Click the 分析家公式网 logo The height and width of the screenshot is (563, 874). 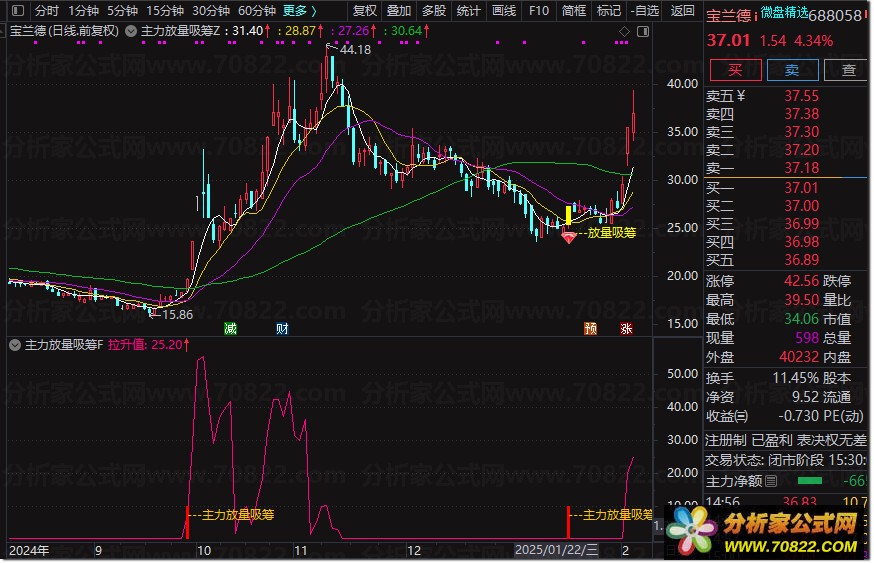(x=765, y=530)
